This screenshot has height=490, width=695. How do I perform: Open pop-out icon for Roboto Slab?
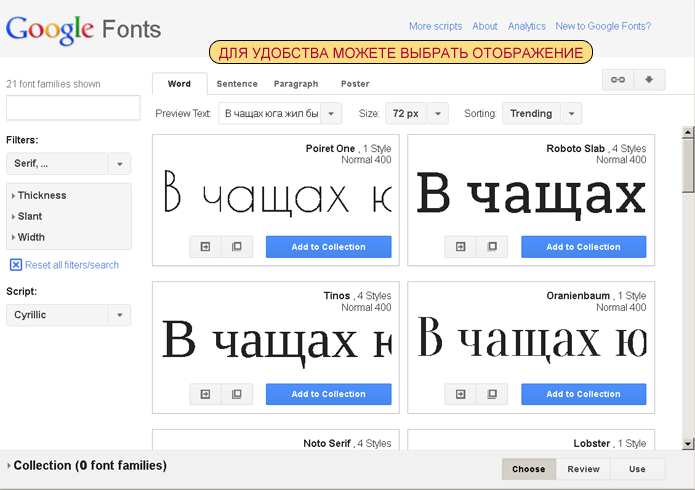[492, 247]
